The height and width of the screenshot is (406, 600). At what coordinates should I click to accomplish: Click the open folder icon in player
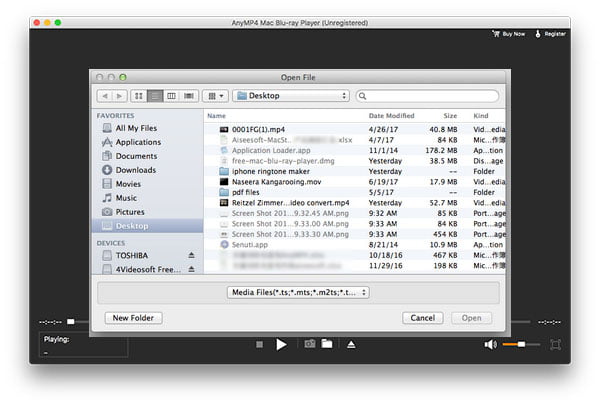point(327,344)
